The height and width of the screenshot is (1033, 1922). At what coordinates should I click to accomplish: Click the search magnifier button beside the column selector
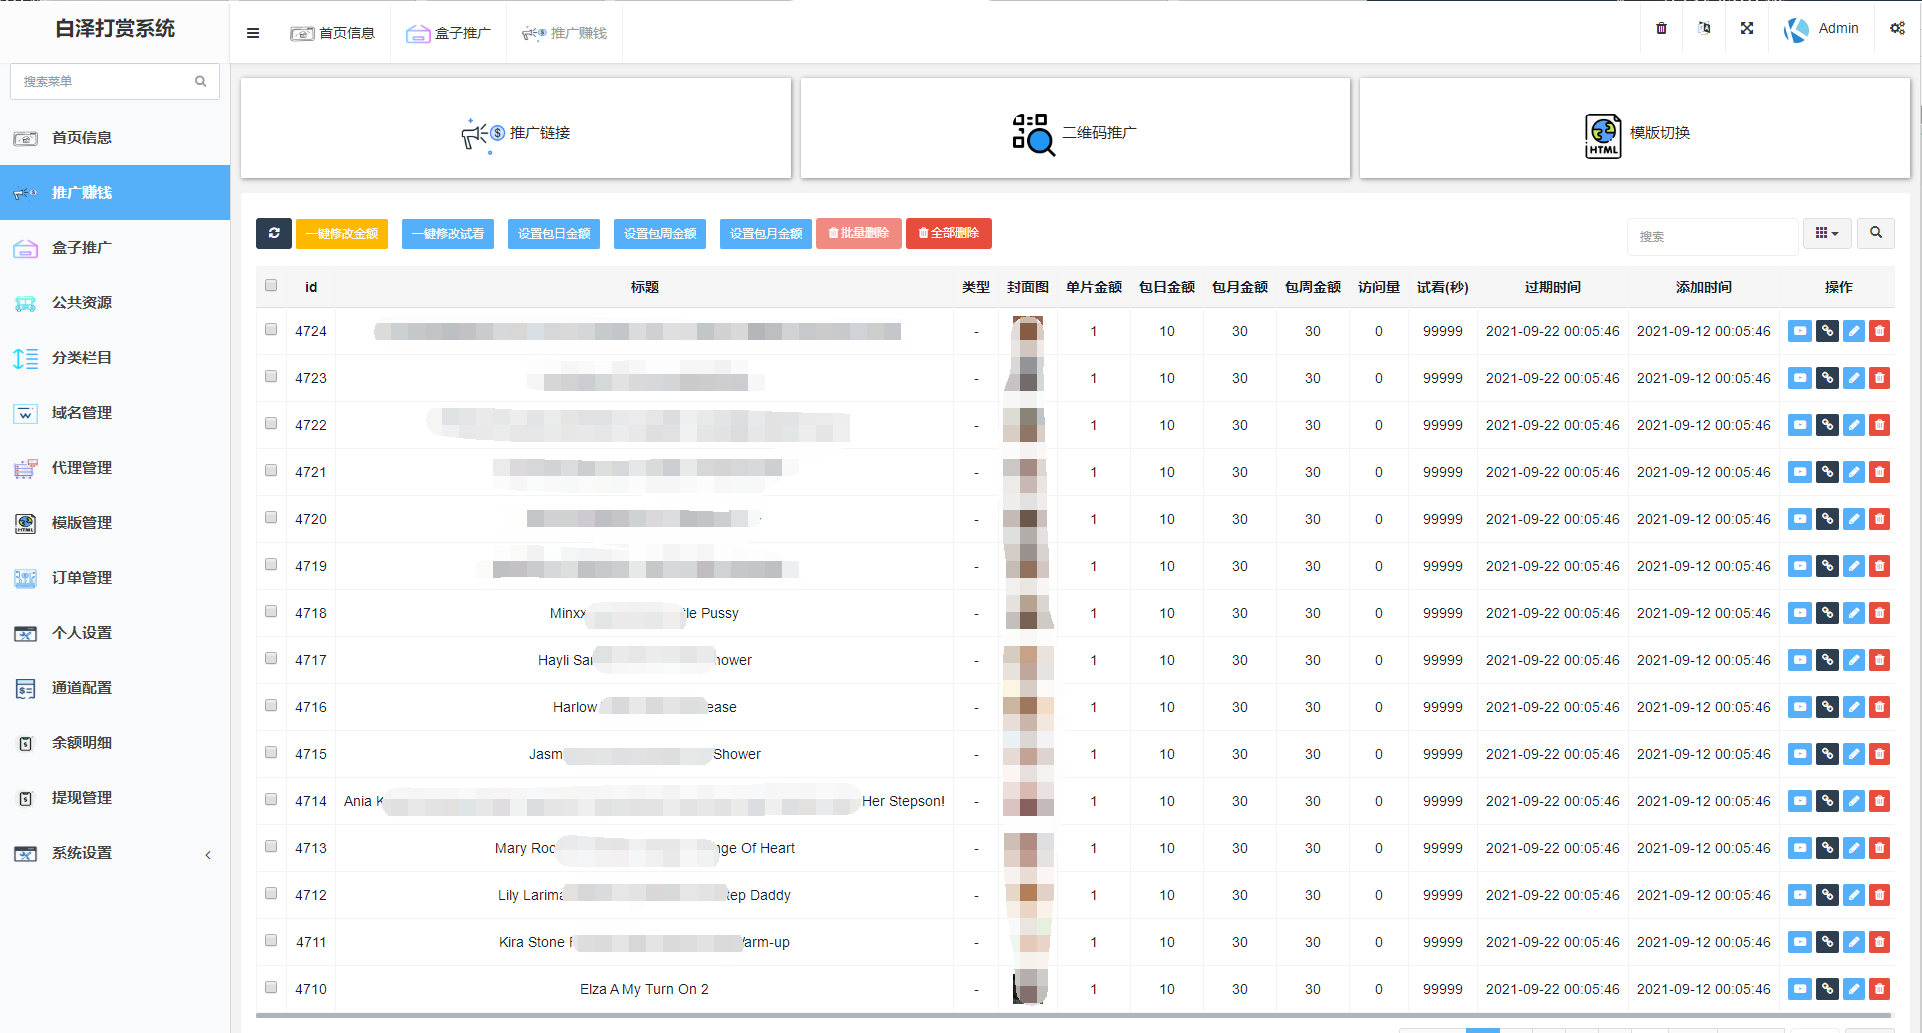(x=1875, y=233)
